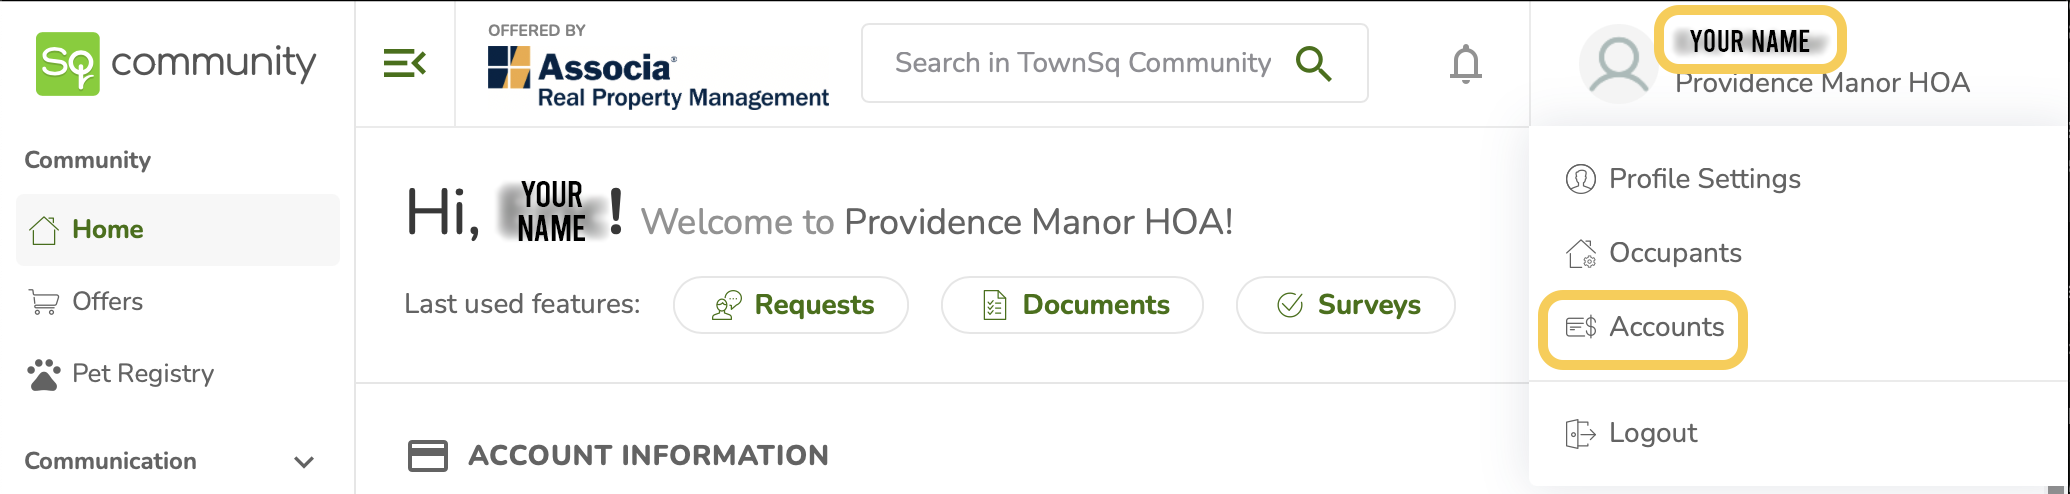Screen dimensions: 2070x494
Task: Go to Offers in the sidebar
Action: [107, 302]
